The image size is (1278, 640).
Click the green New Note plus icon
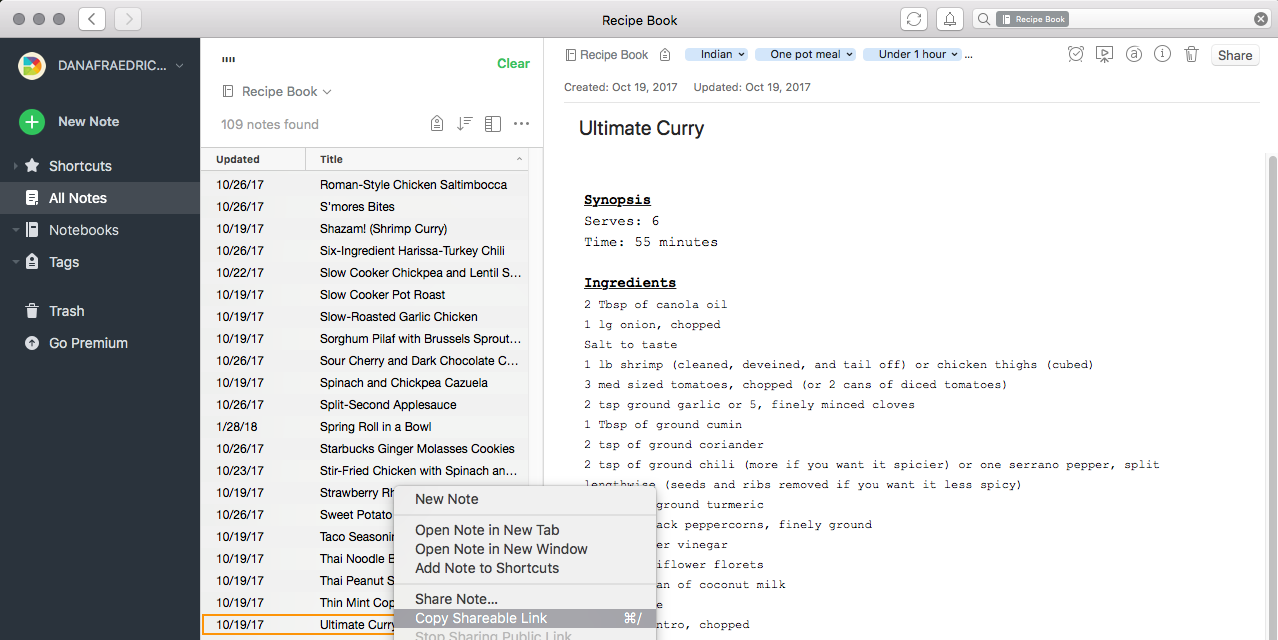click(32, 122)
